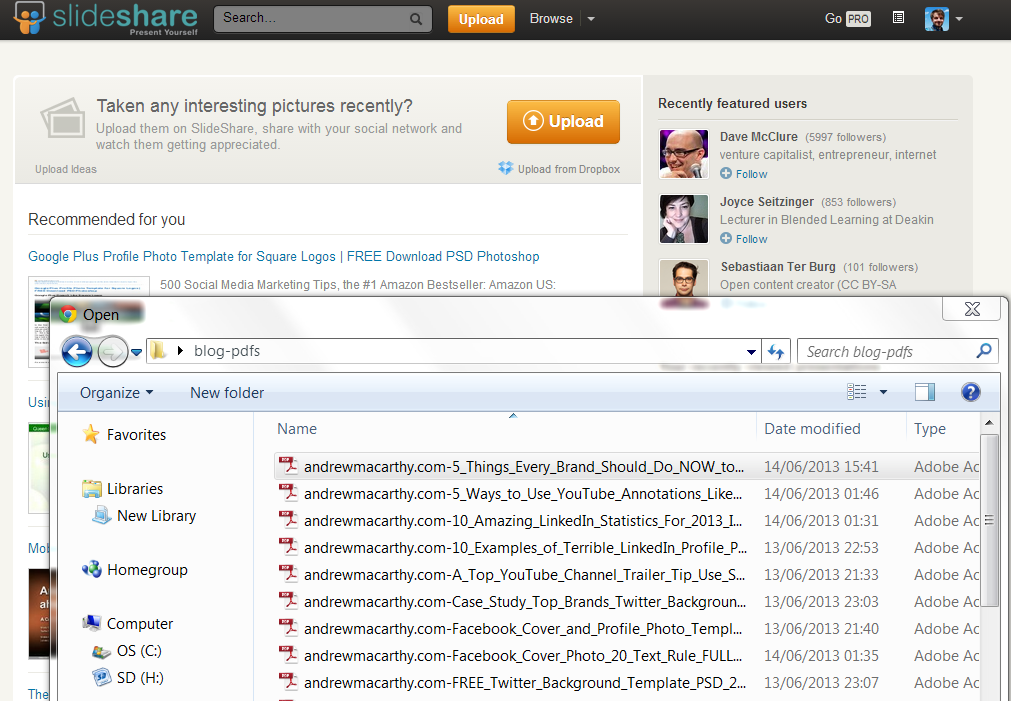
Task: Click the Favorites star icon
Action: 91,434
